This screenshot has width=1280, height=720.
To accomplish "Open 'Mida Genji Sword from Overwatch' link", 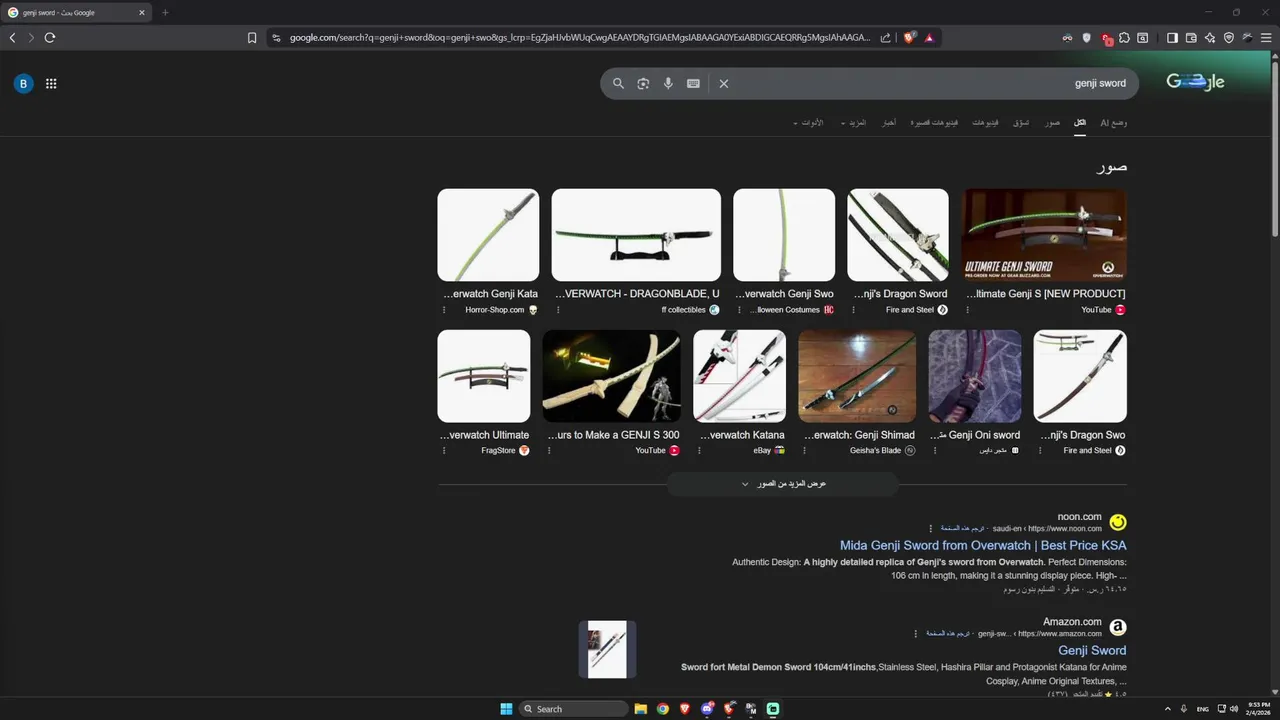I will pos(983,546).
